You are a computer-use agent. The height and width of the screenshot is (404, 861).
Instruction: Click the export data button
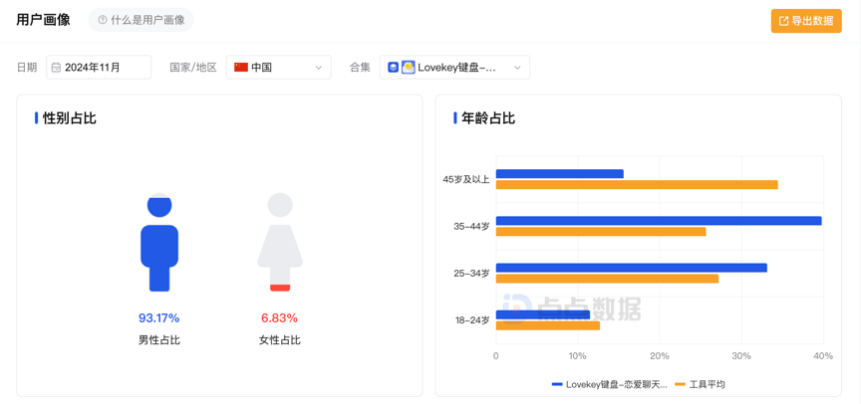click(805, 20)
